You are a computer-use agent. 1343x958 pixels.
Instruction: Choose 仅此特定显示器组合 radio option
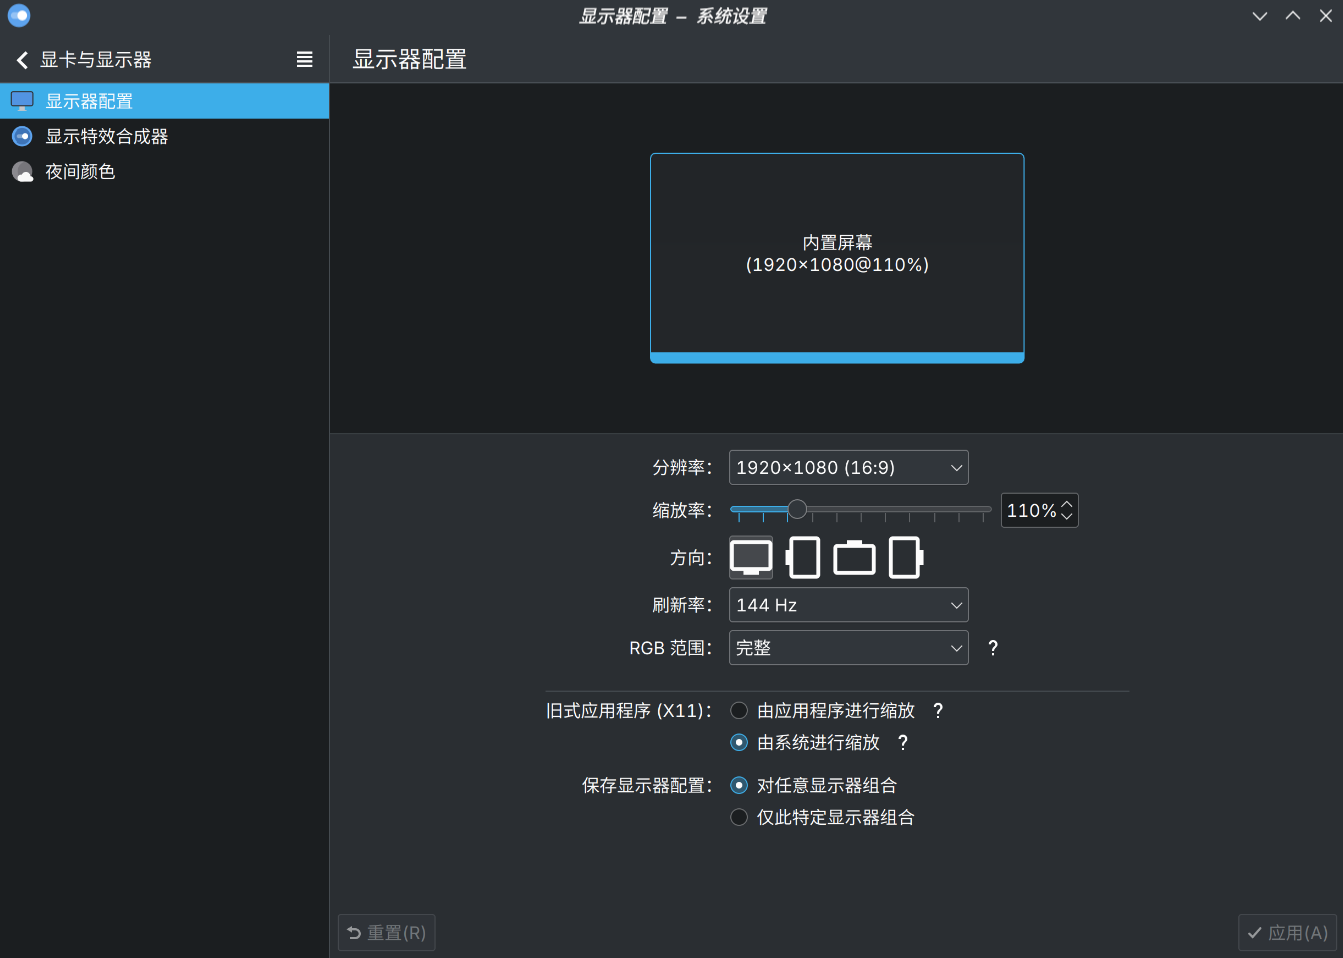739,818
